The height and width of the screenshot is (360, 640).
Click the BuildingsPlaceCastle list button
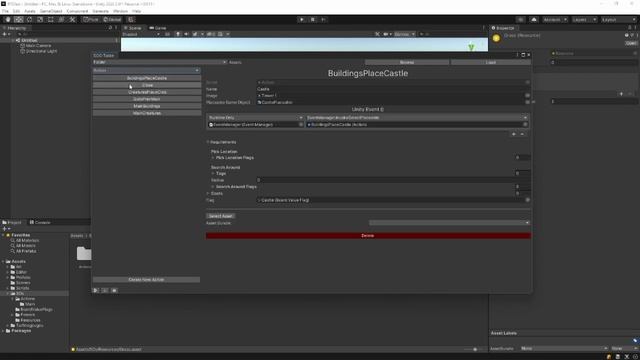coord(147,78)
